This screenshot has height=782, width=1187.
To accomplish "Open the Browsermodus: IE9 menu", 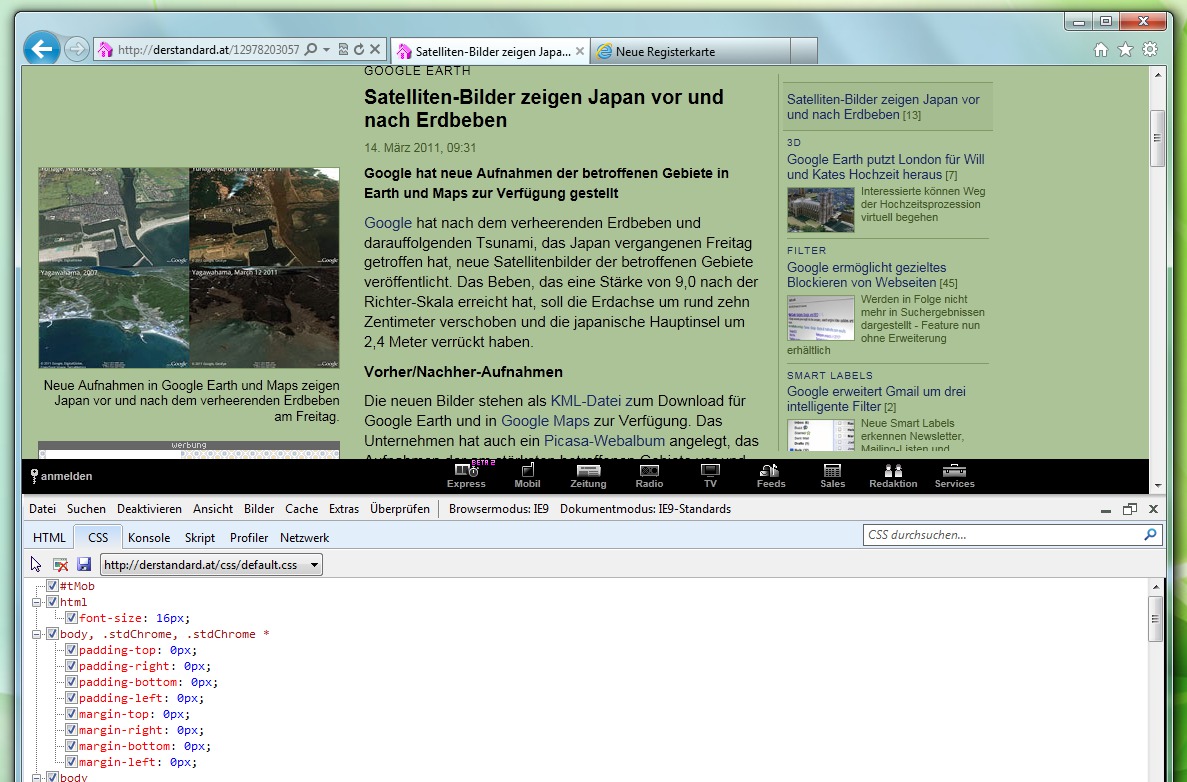I will pos(499,509).
